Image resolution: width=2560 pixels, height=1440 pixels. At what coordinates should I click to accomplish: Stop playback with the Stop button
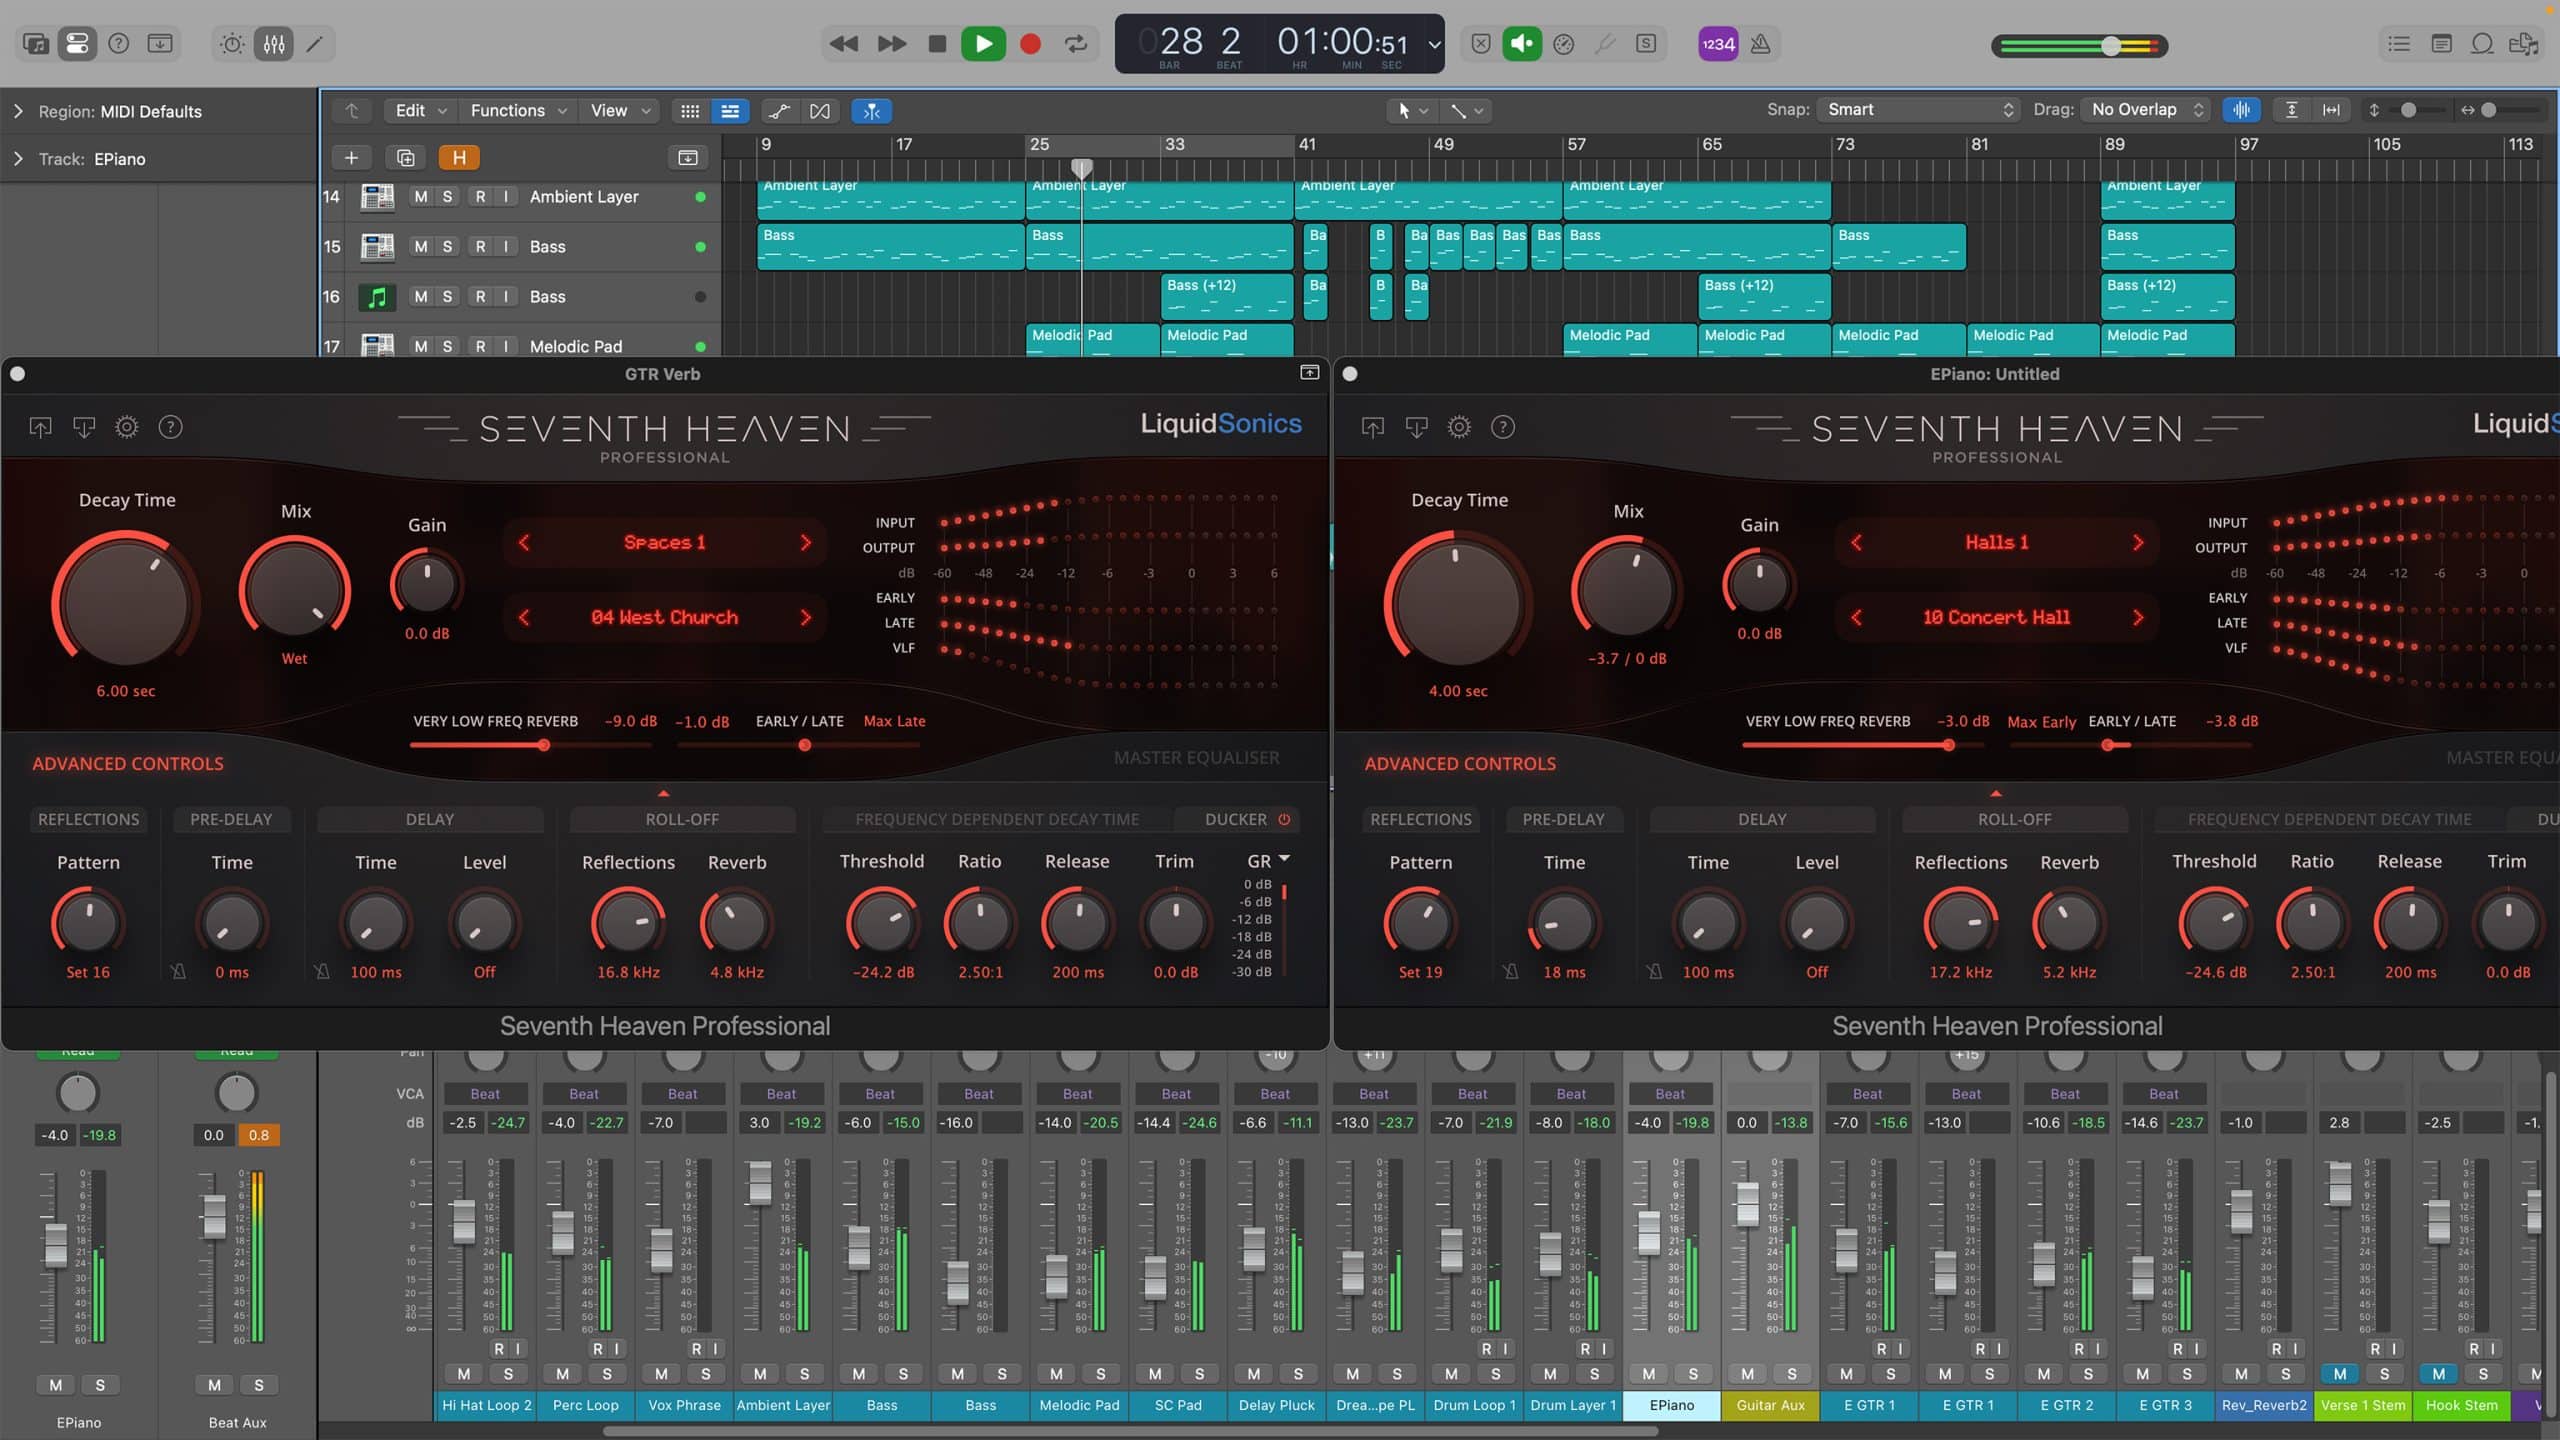coord(937,44)
